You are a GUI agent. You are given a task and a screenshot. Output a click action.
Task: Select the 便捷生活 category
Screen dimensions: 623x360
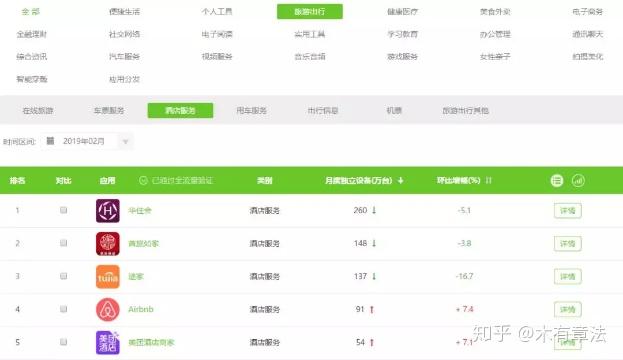[124, 12]
